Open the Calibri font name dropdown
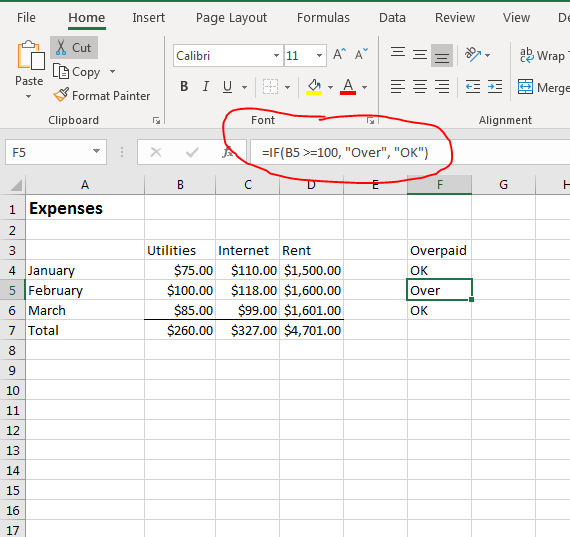 pyautogui.click(x=276, y=55)
